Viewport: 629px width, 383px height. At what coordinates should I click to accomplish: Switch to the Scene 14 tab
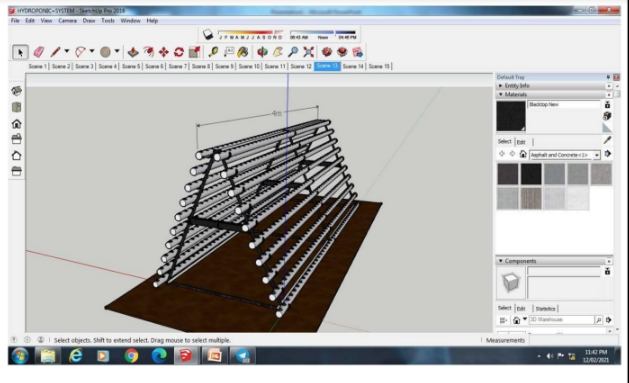(353, 66)
